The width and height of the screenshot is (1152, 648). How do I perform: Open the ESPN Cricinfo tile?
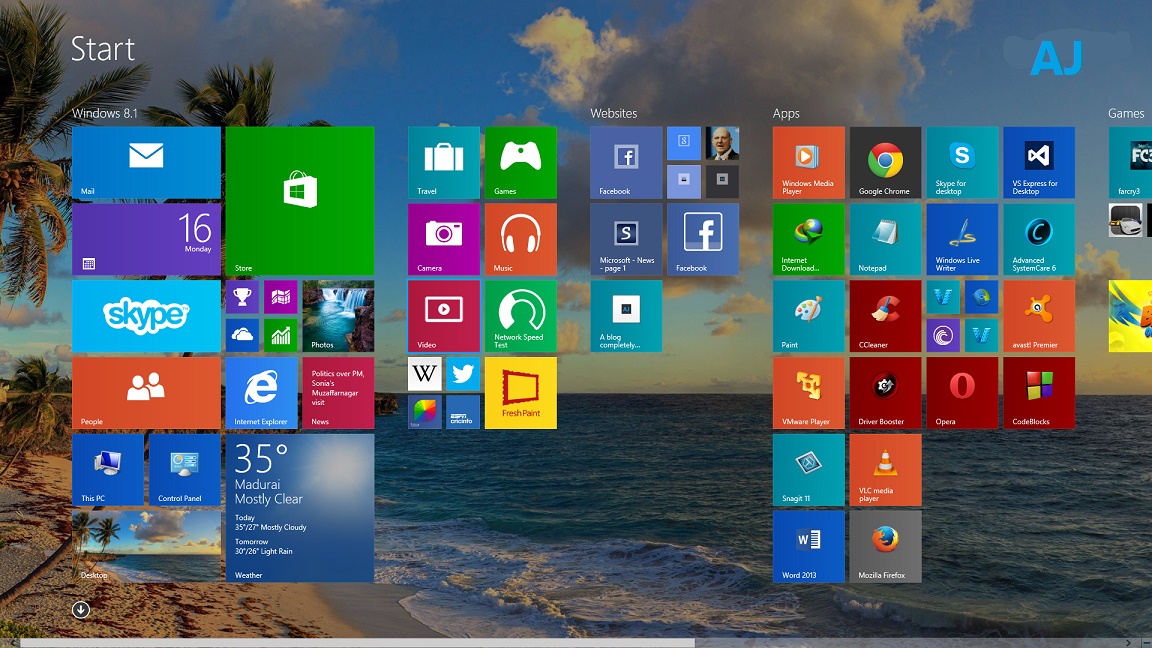click(x=463, y=412)
